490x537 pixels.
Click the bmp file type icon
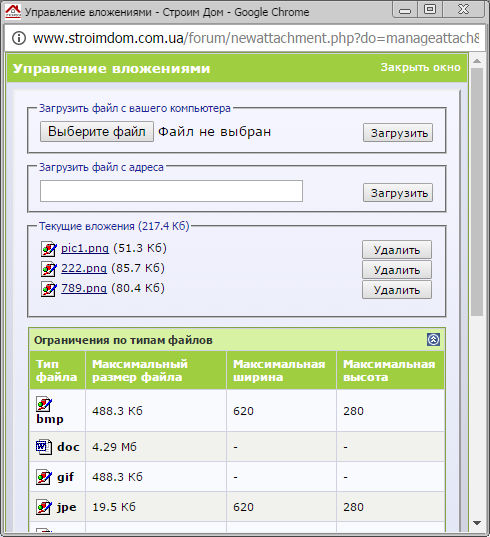click(x=44, y=404)
